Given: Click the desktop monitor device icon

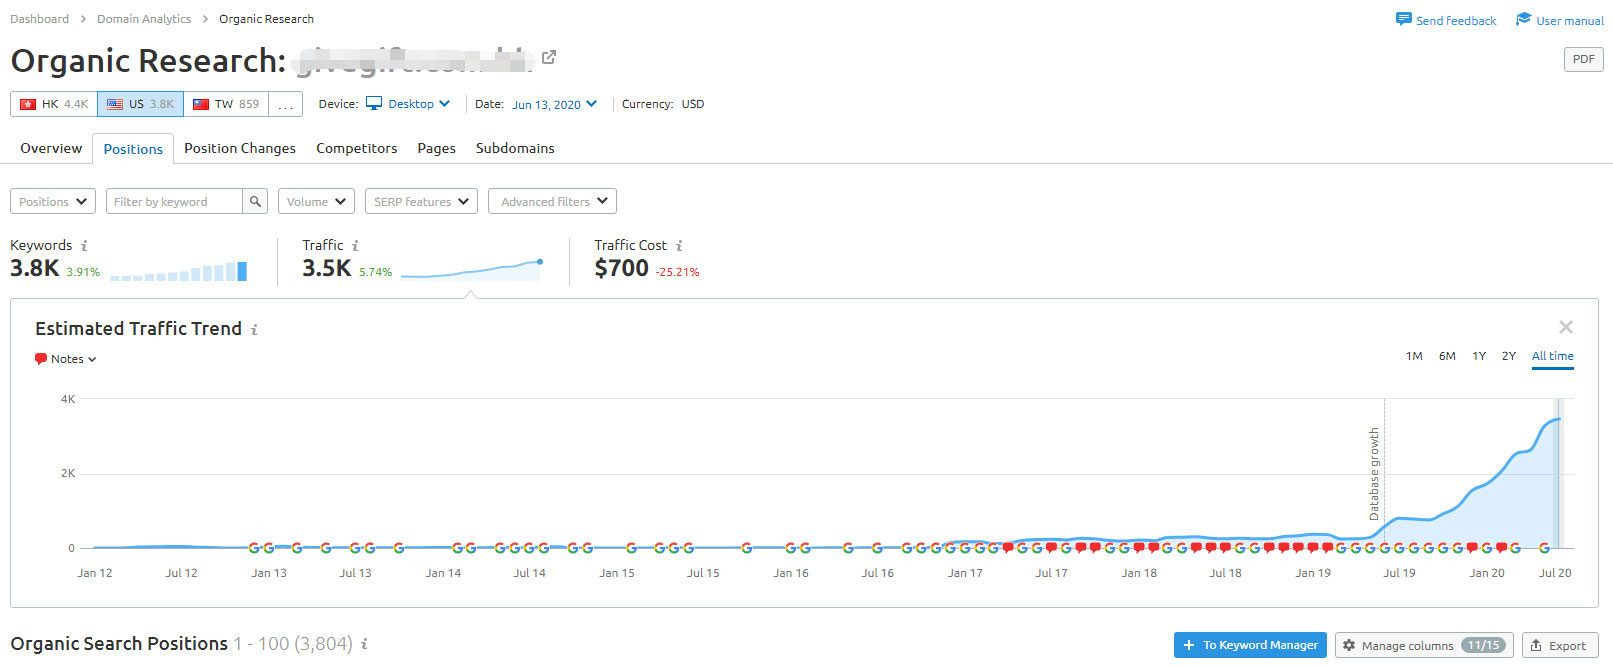Looking at the screenshot, I should [374, 103].
